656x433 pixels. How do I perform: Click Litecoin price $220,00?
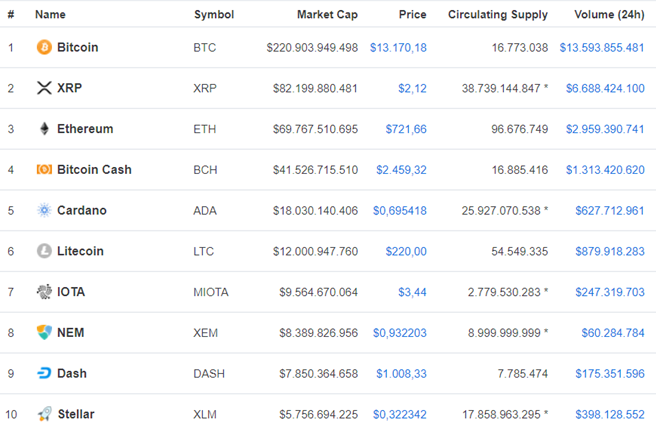tap(406, 251)
